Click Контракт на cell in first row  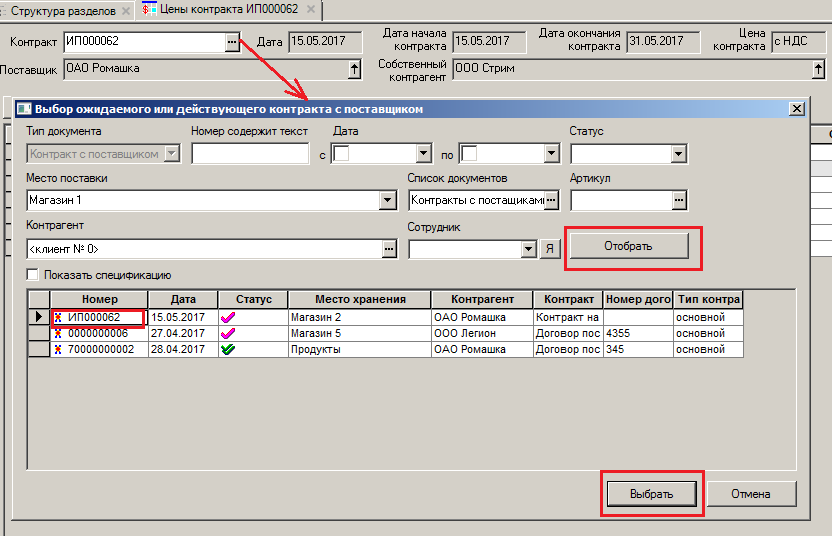[568, 317]
